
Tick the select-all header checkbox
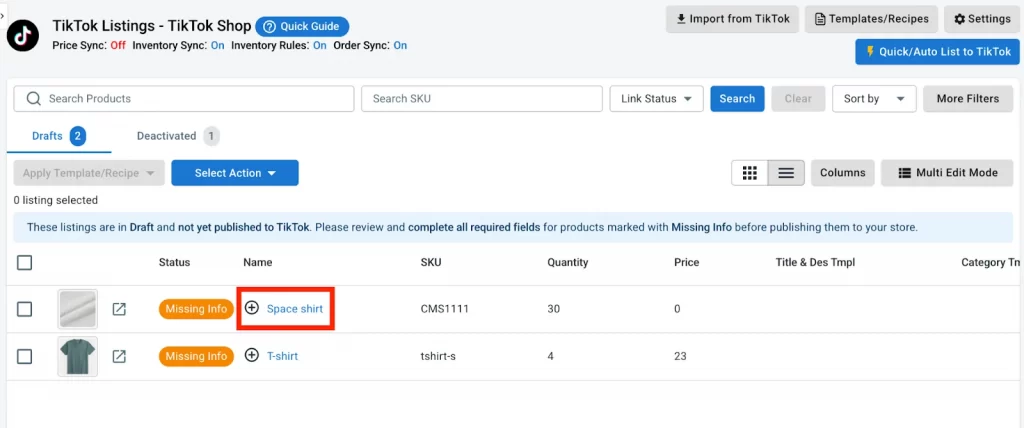point(24,263)
